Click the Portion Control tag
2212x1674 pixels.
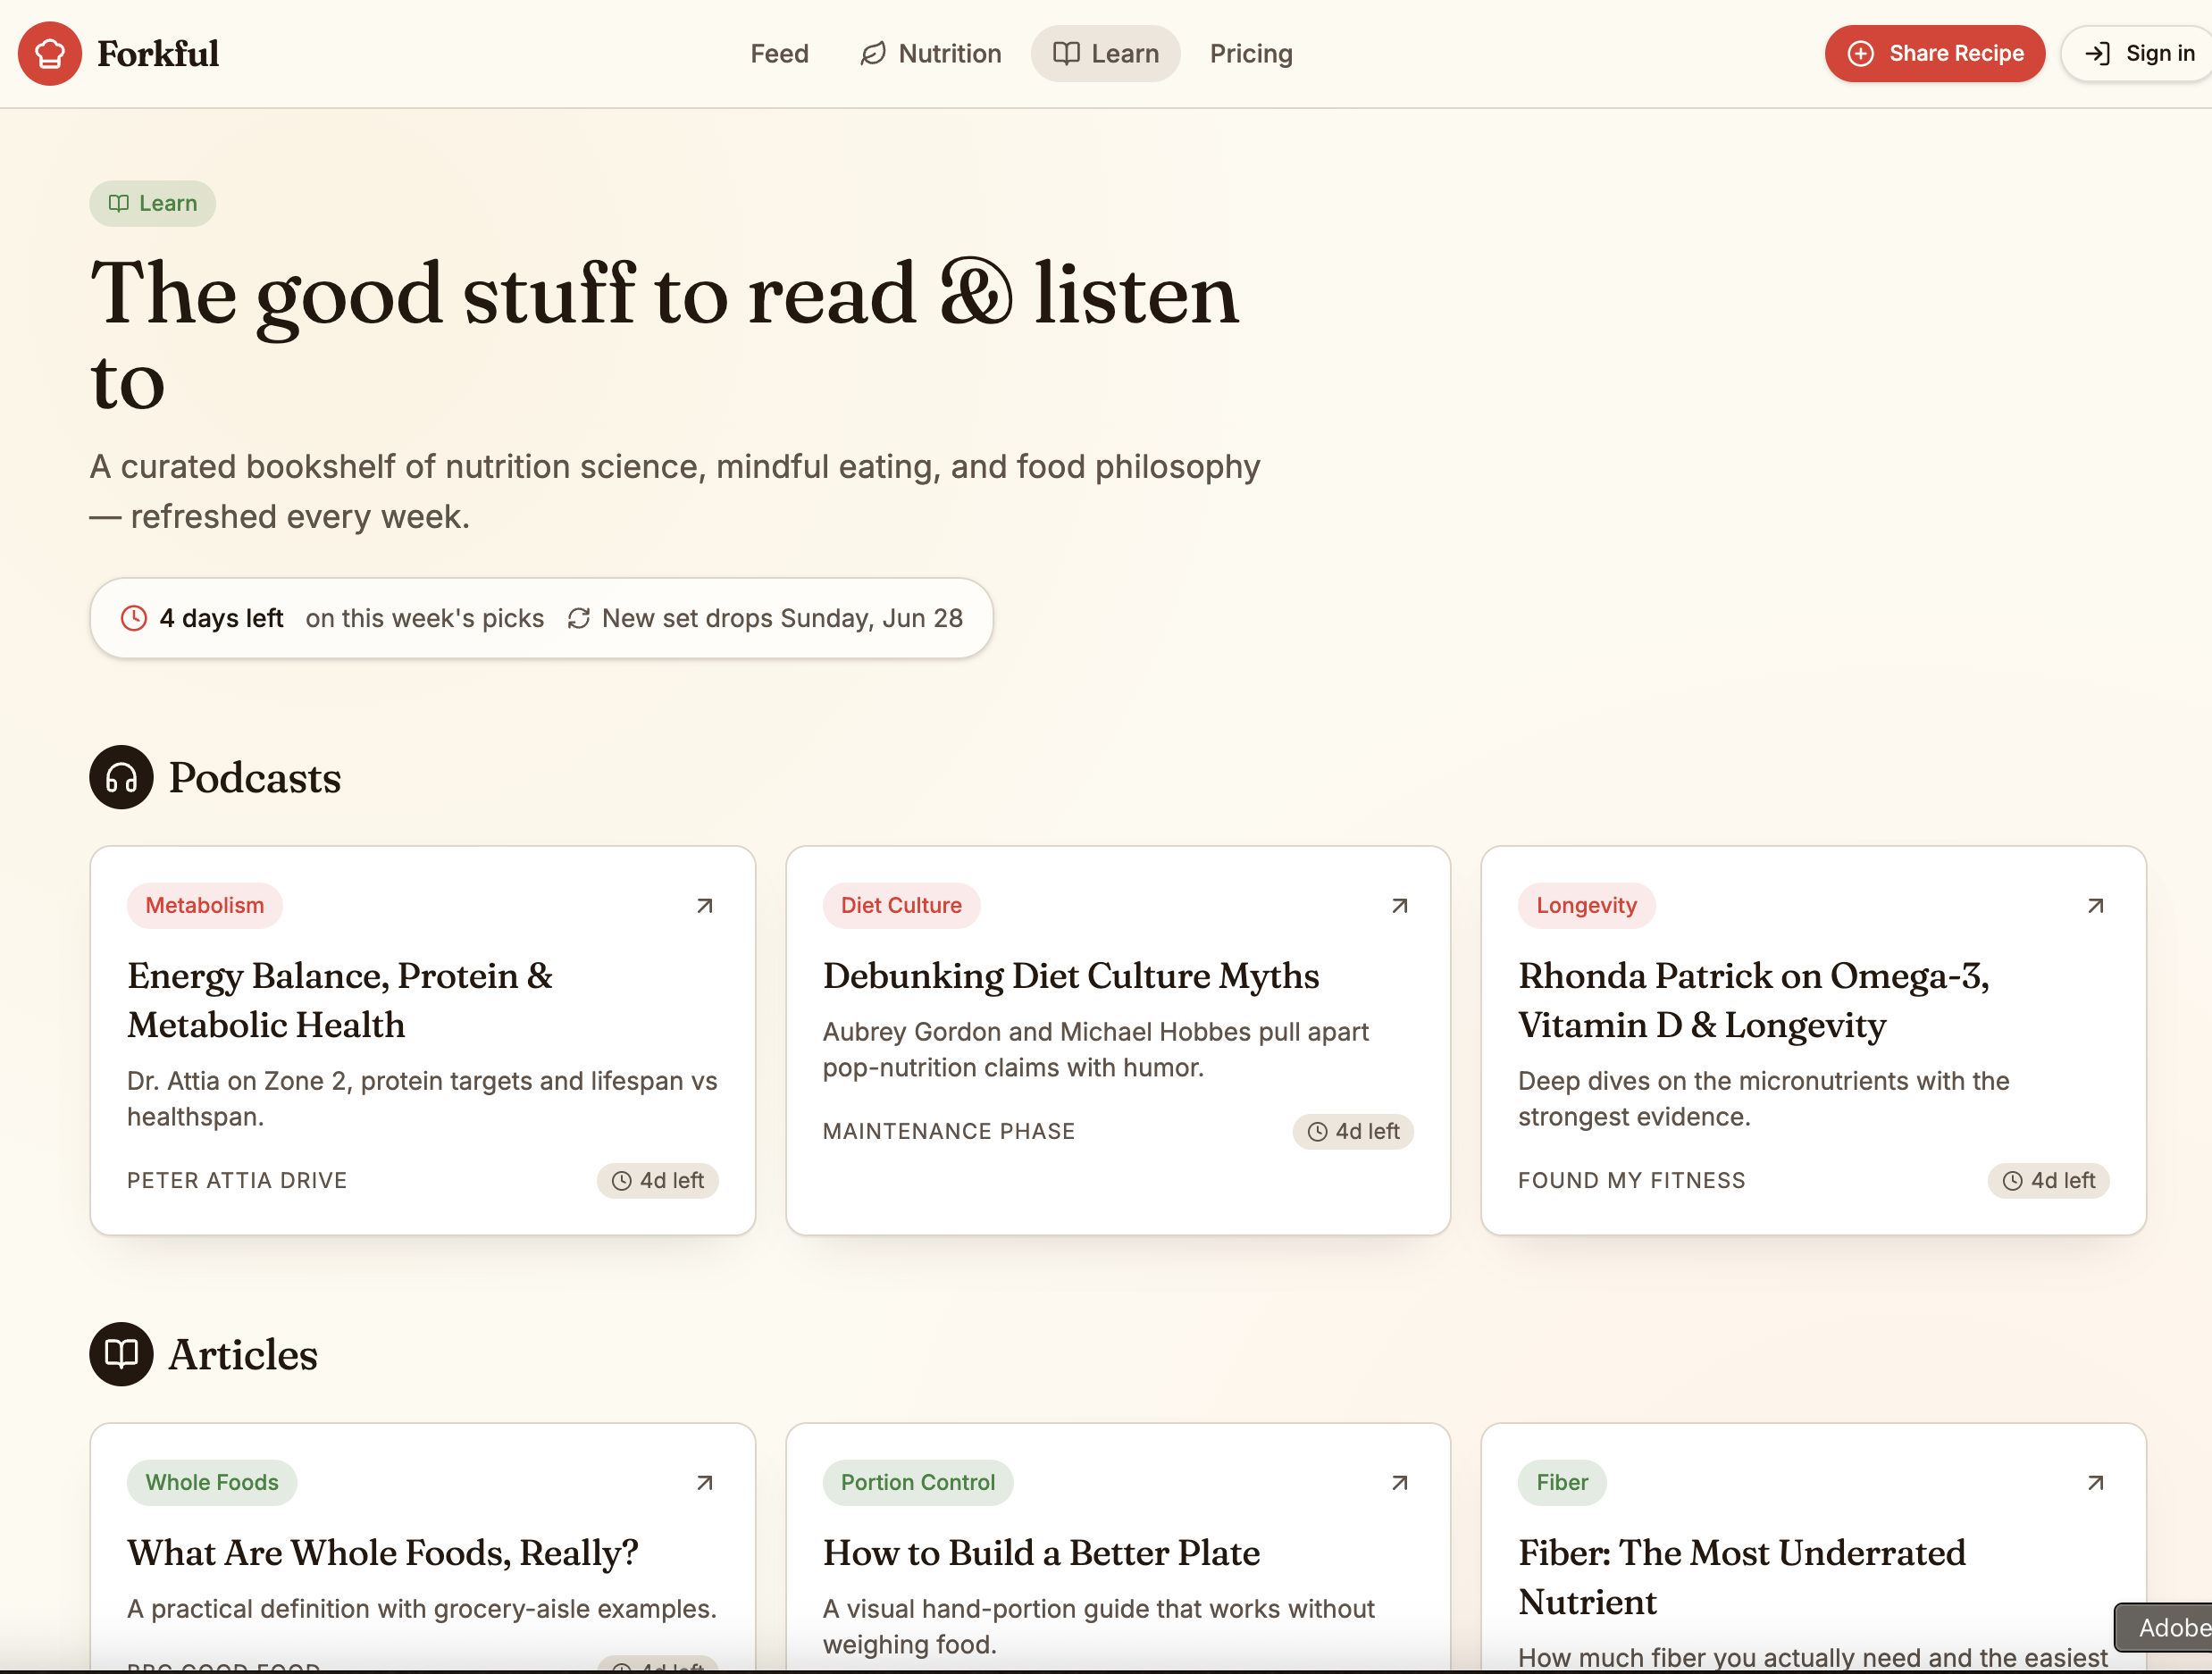coord(918,1482)
